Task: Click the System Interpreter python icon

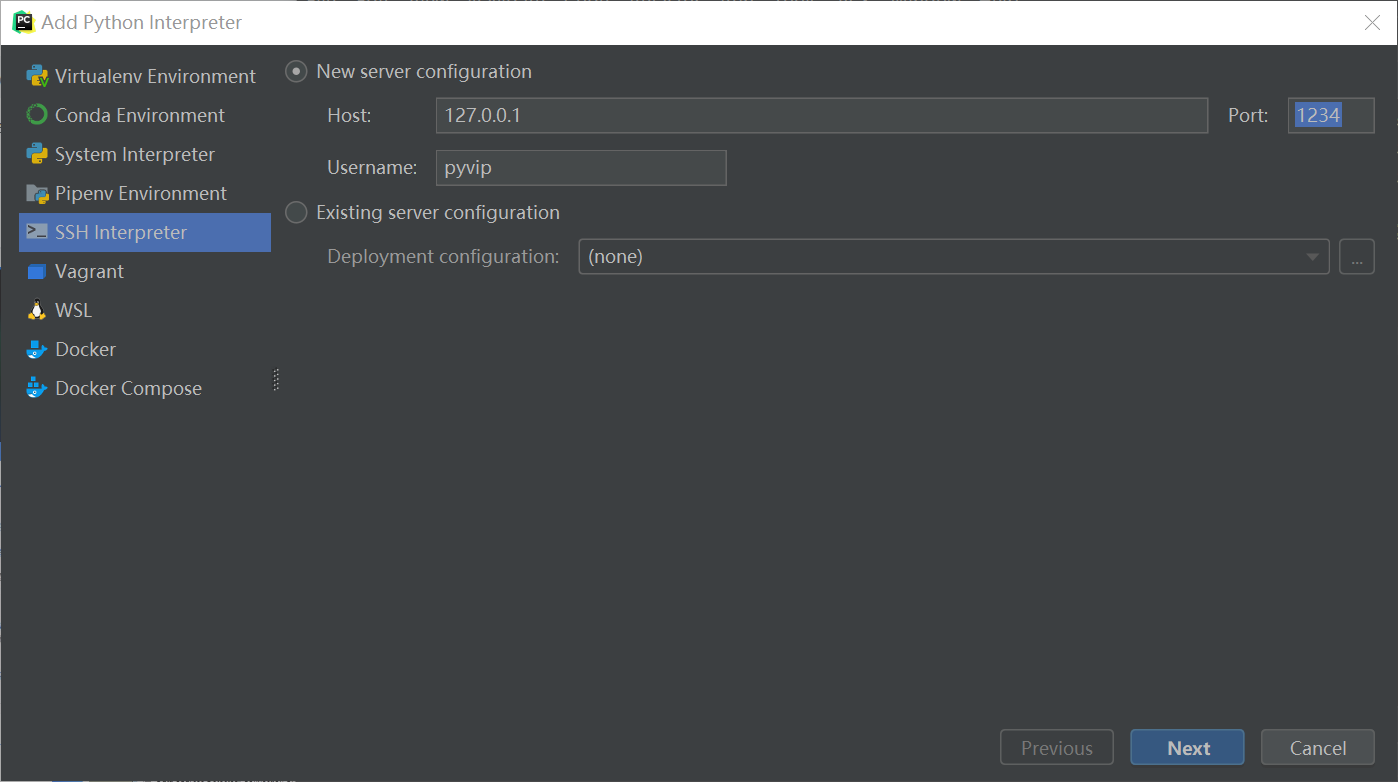Action: point(37,154)
